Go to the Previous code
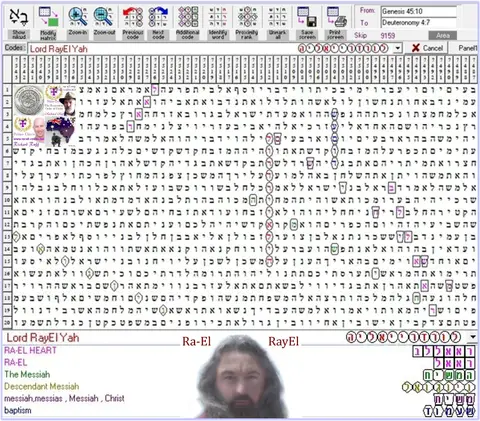Viewport: 480px width, 421px height. click(x=133, y=22)
